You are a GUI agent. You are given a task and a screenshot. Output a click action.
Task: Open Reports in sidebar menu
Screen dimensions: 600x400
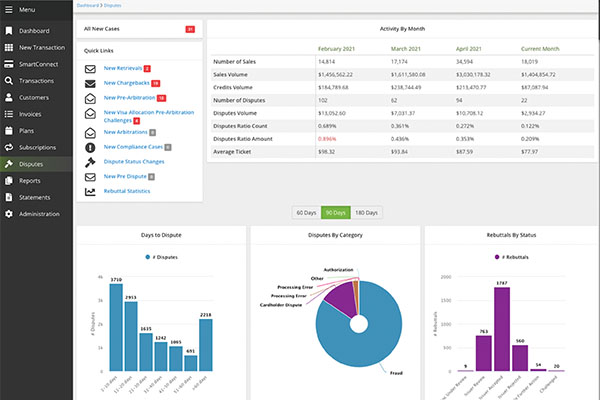pos(30,181)
